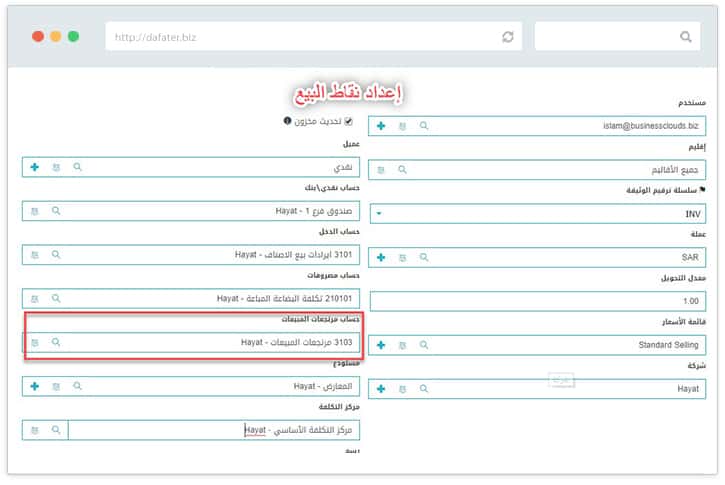This screenshot has height=485, width=725.
Task: Click the plus icon in the user field
Action: [381, 126]
